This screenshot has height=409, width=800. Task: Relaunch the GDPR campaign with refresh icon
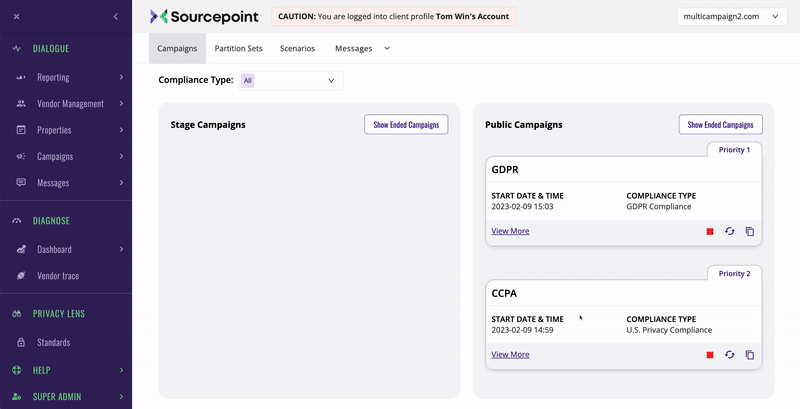coord(730,232)
